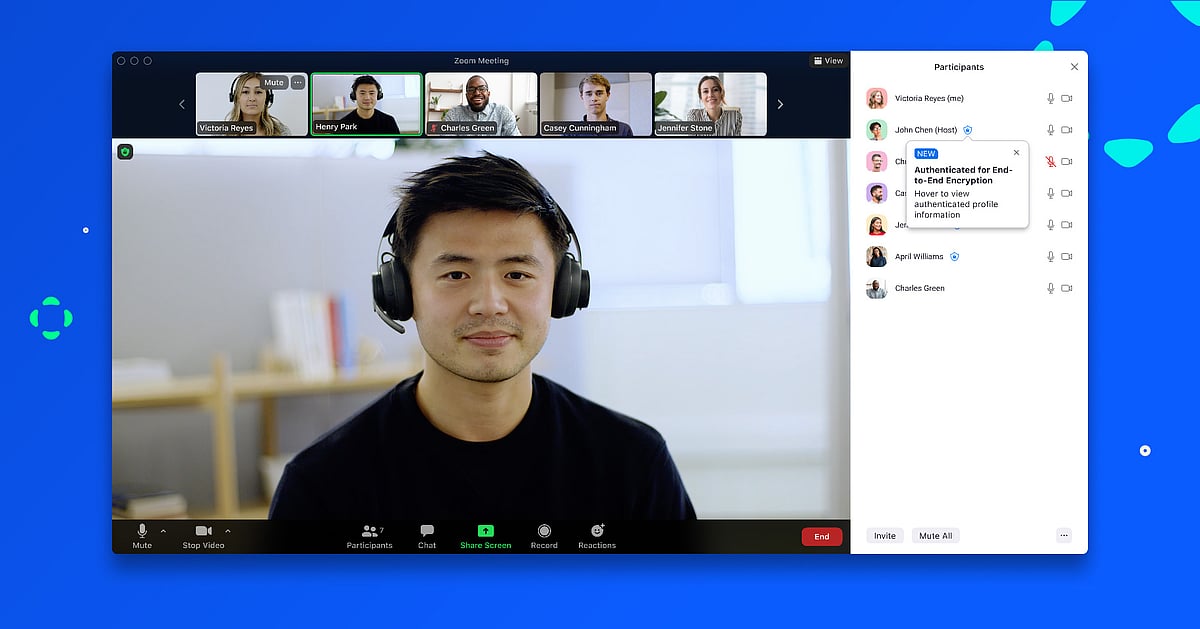This screenshot has width=1200, height=629.
Task: Click April Williams' verified shield icon
Action: pyautogui.click(x=953, y=257)
